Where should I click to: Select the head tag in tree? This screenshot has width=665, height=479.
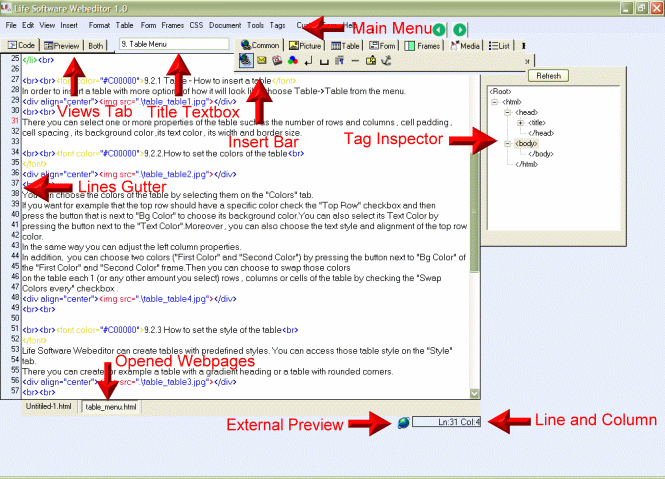click(526, 112)
